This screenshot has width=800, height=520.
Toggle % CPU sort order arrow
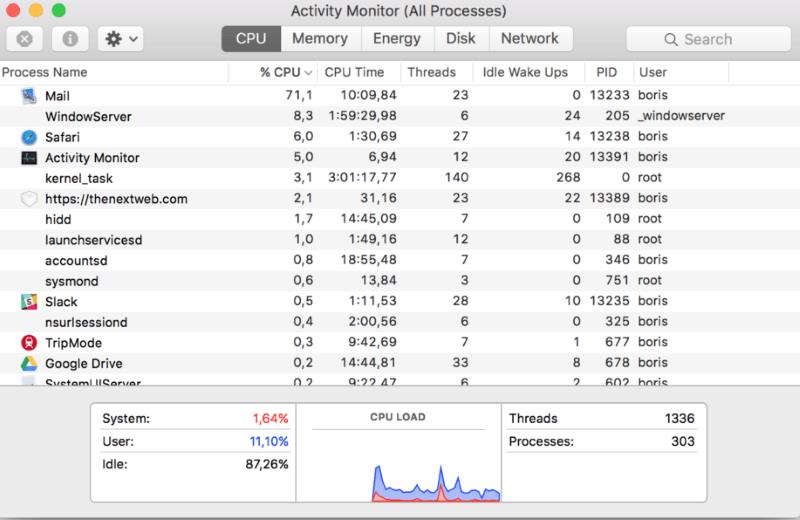click(x=308, y=73)
